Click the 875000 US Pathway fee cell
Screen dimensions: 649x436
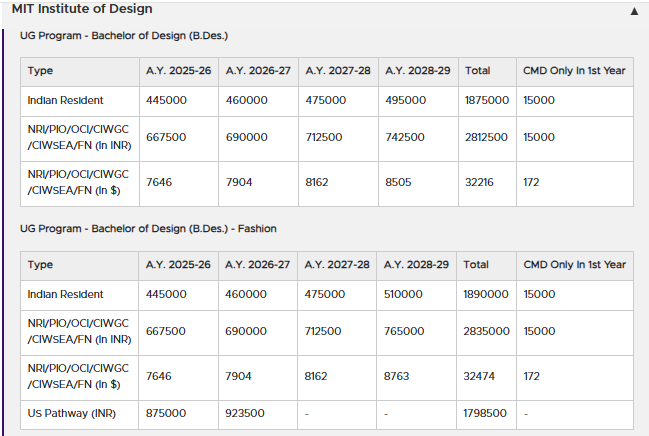[165, 413]
